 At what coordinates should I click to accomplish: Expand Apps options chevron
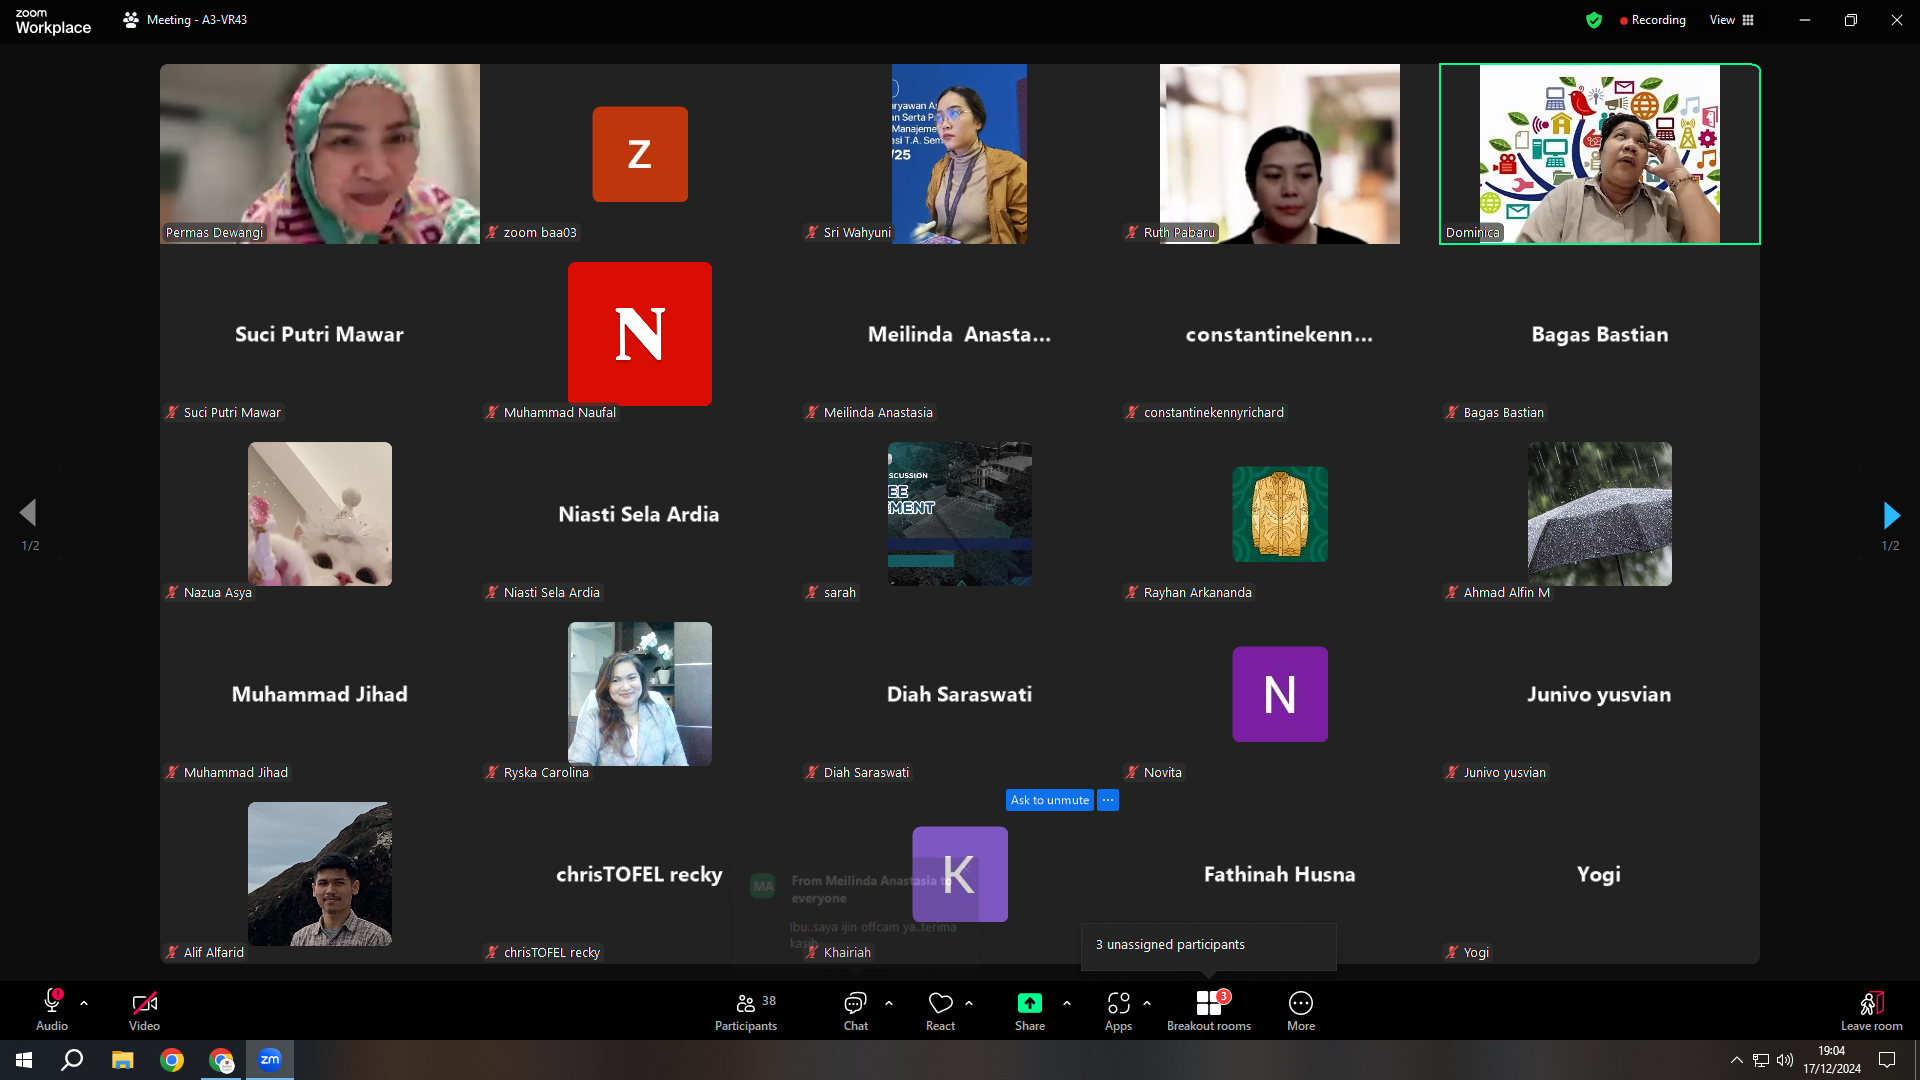tap(1147, 1003)
